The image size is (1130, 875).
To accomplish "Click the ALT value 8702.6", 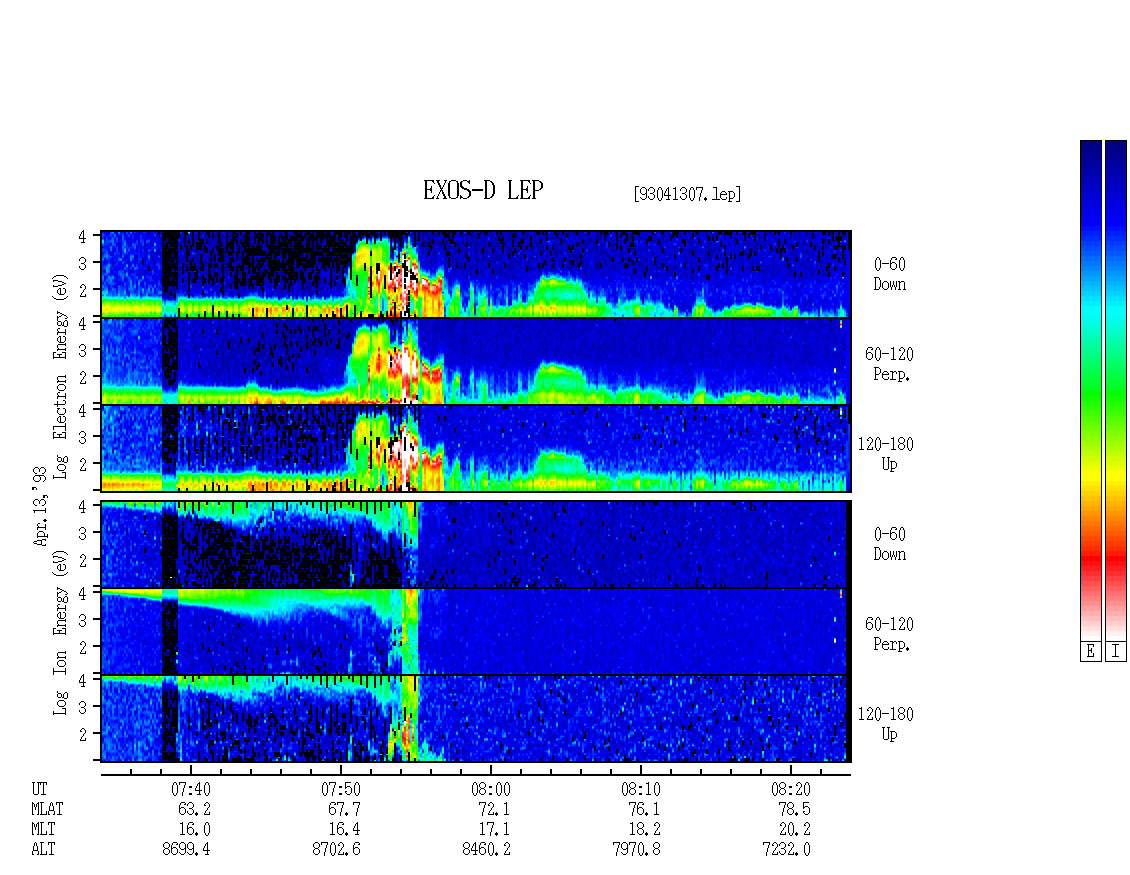I will (x=337, y=849).
